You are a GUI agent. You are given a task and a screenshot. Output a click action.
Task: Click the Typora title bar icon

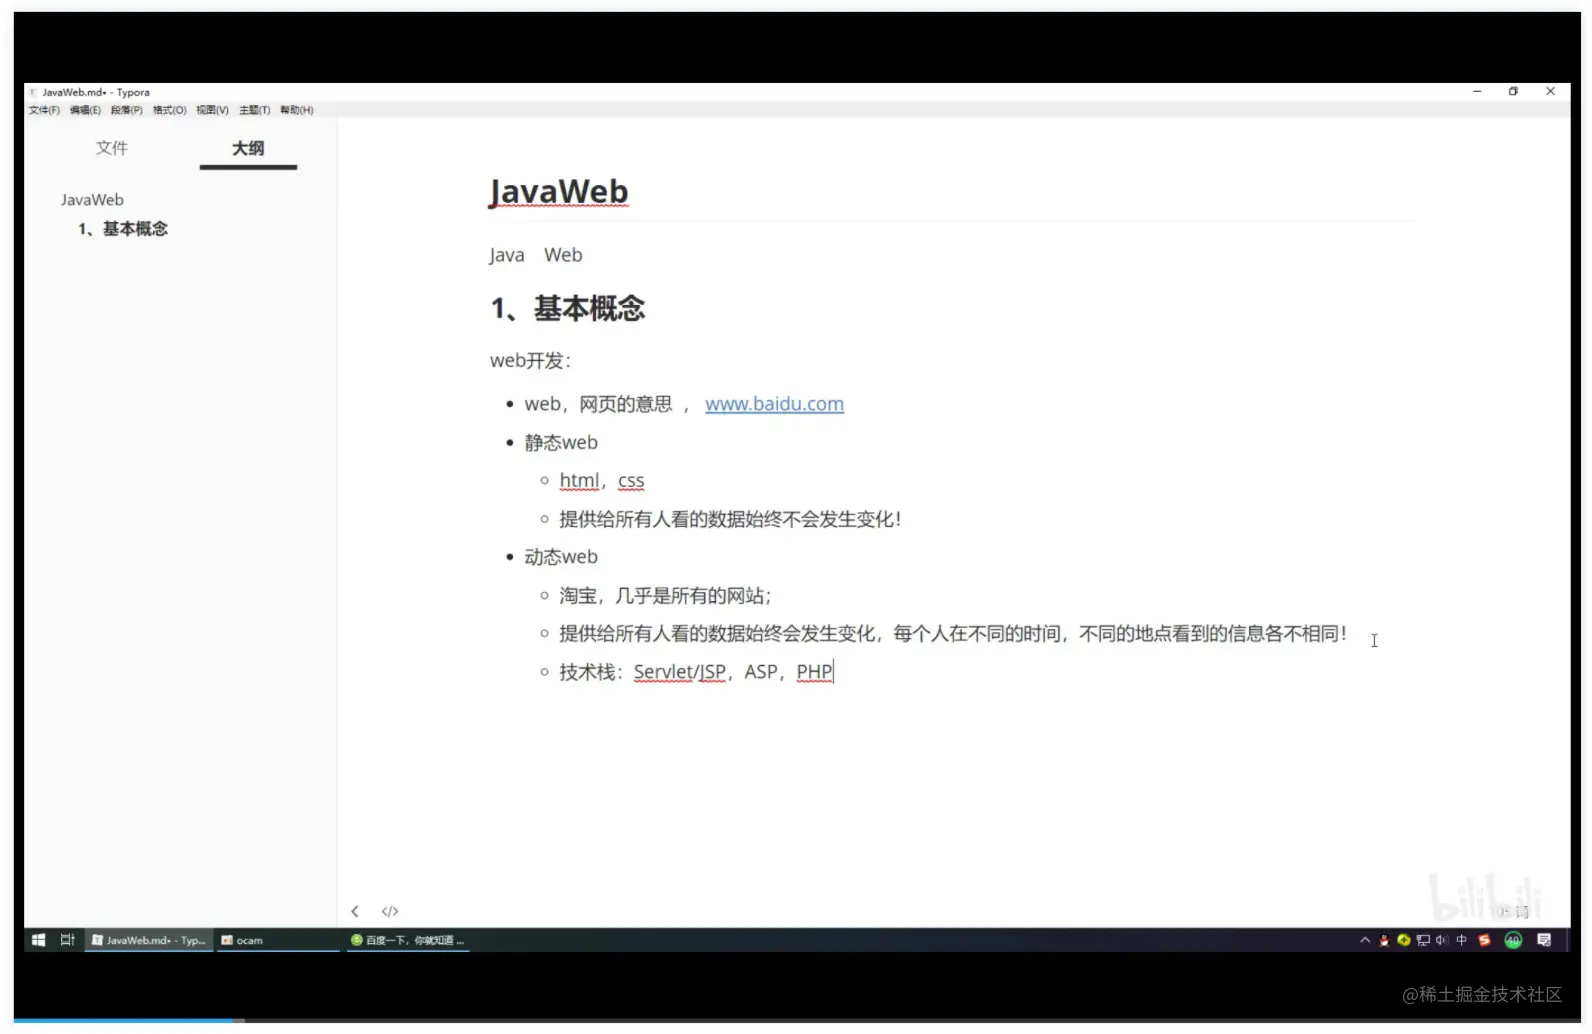coord(33,92)
